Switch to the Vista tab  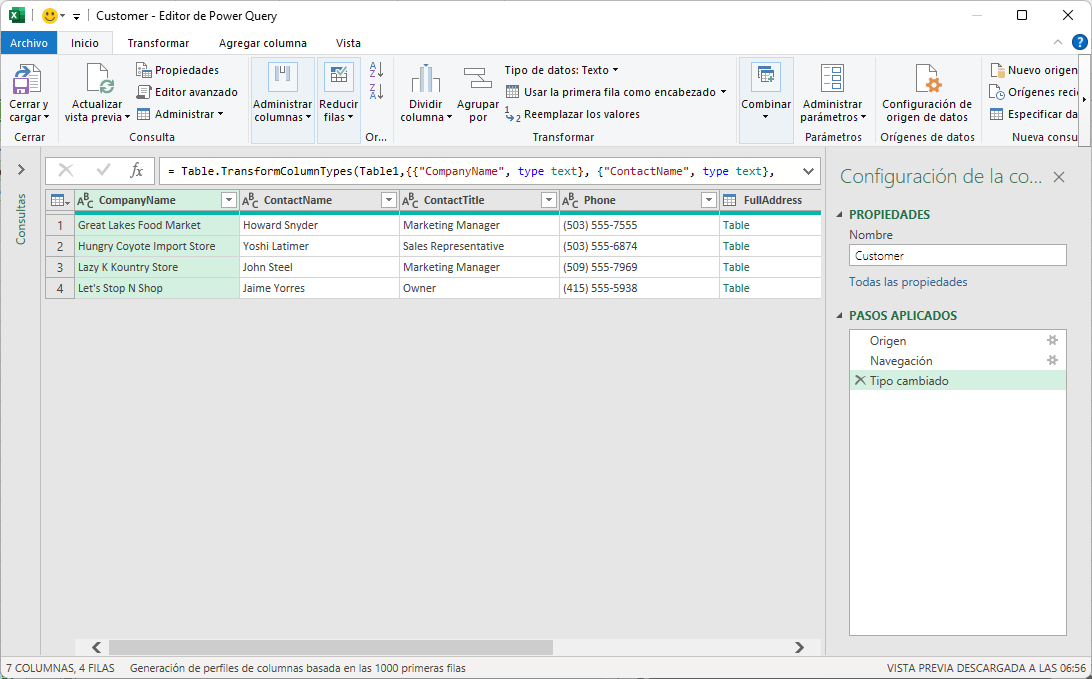348,42
